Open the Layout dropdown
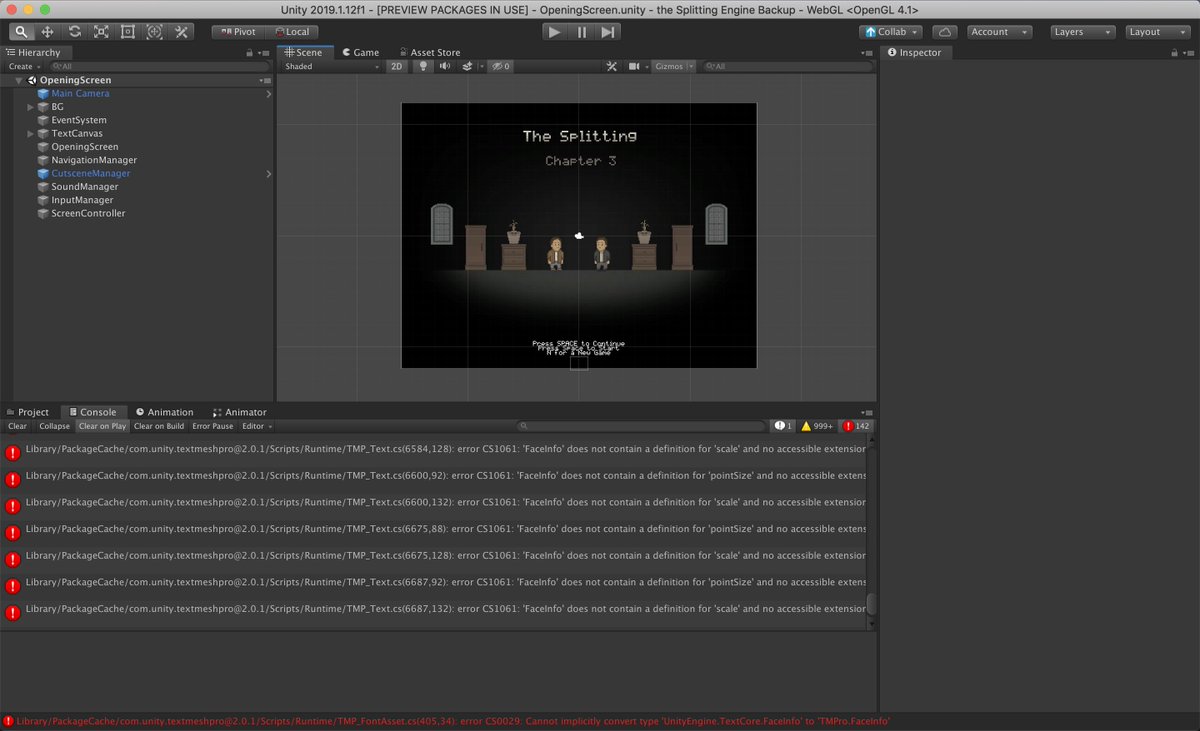1200x731 pixels. [1157, 32]
